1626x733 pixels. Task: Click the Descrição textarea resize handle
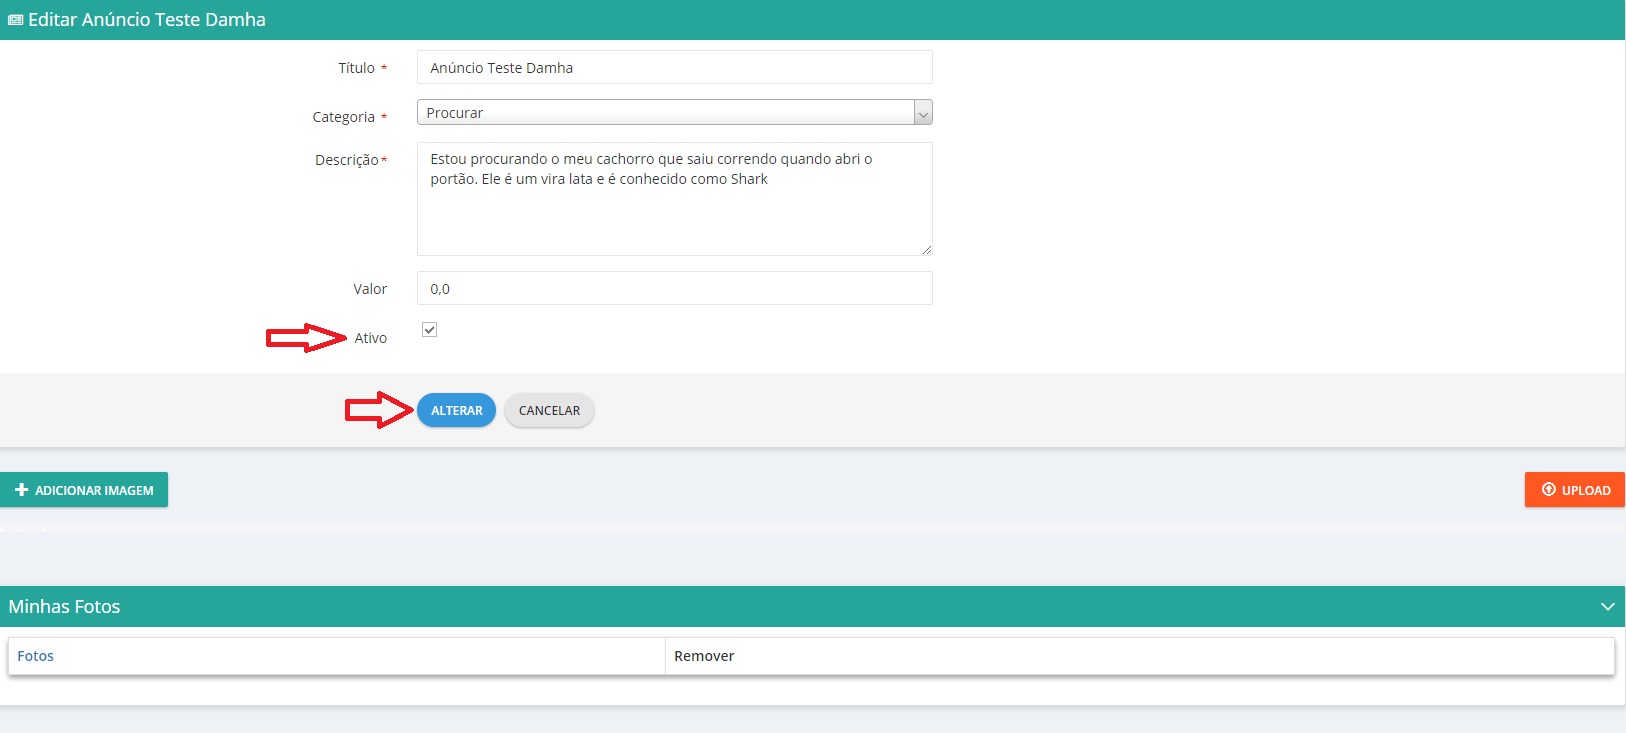pos(927,250)
